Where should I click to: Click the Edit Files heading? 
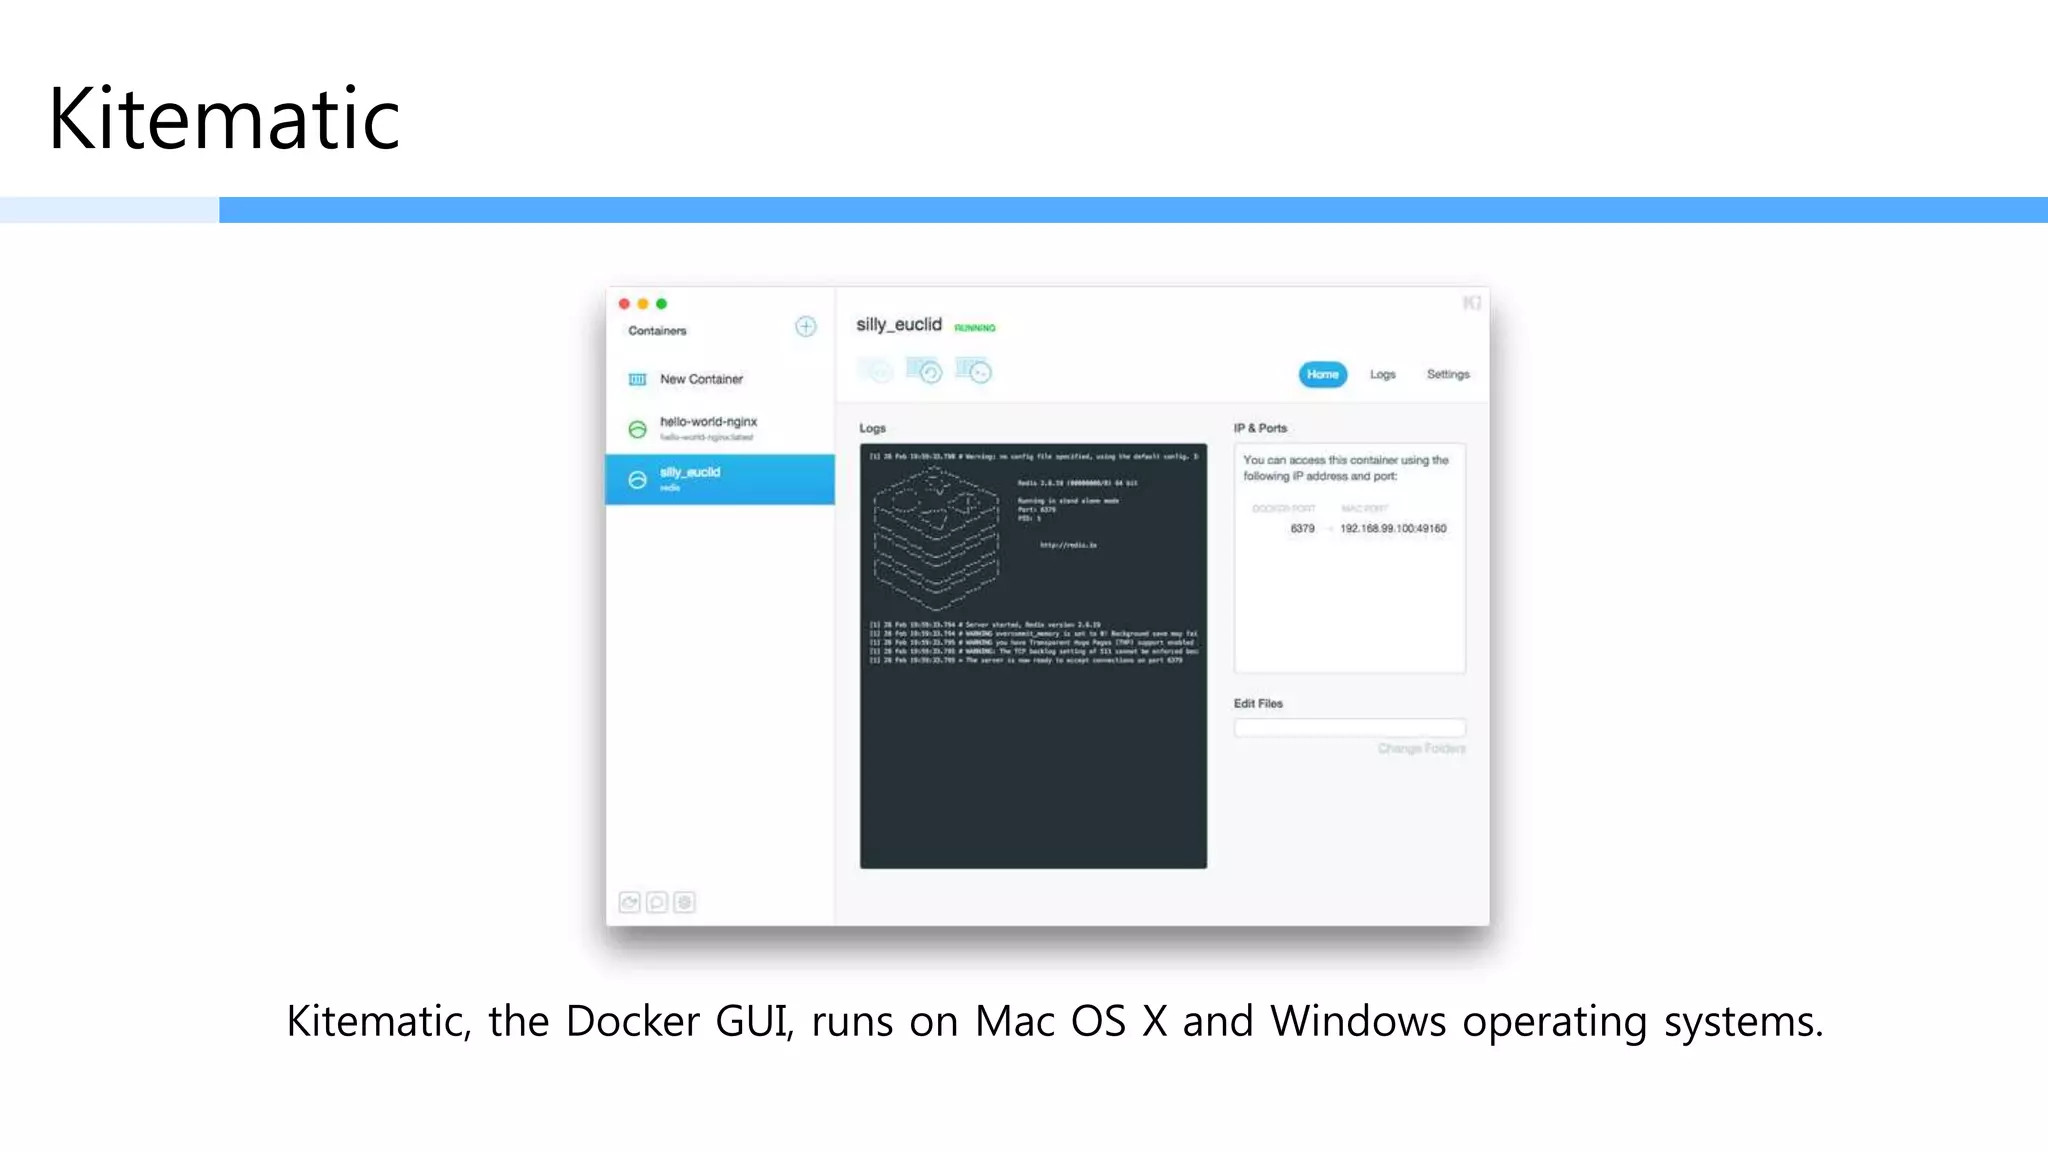(1258, 704)
